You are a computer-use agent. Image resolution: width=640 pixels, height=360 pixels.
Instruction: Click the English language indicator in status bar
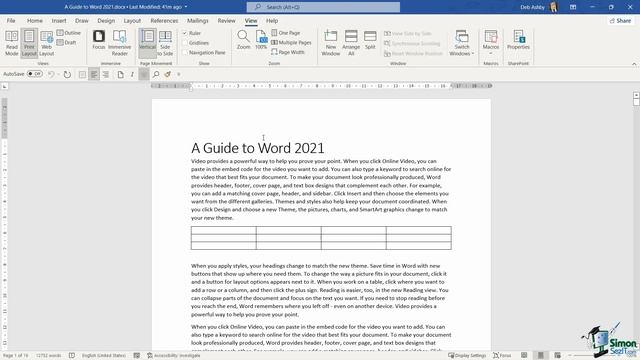(x=104, y=356)
